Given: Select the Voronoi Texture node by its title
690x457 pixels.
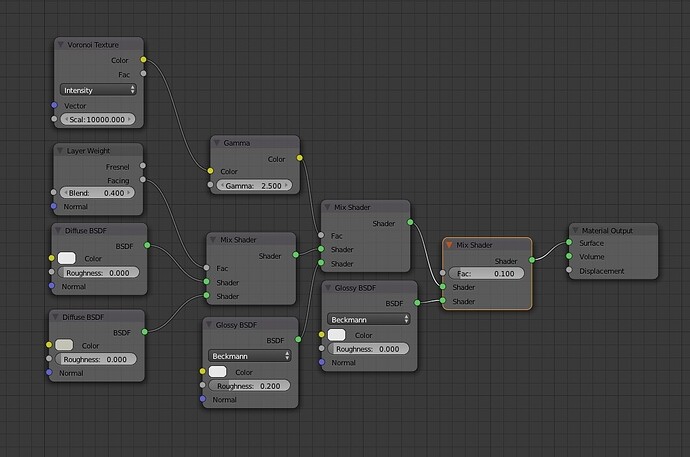Looking at the screenshot, I should 93,44.
